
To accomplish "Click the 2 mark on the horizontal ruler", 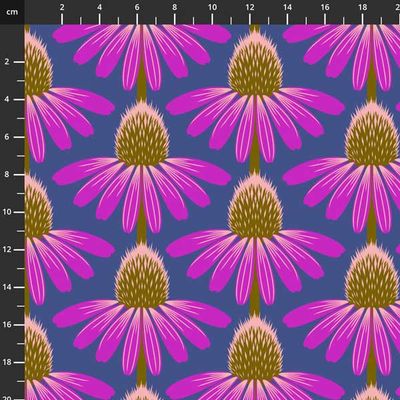I will coord(62,8).
